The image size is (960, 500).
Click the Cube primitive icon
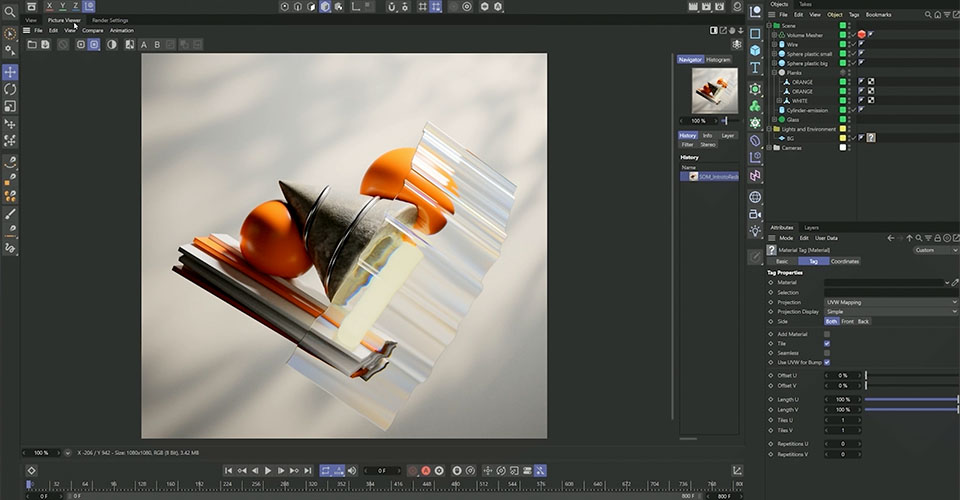click(755, 51)
